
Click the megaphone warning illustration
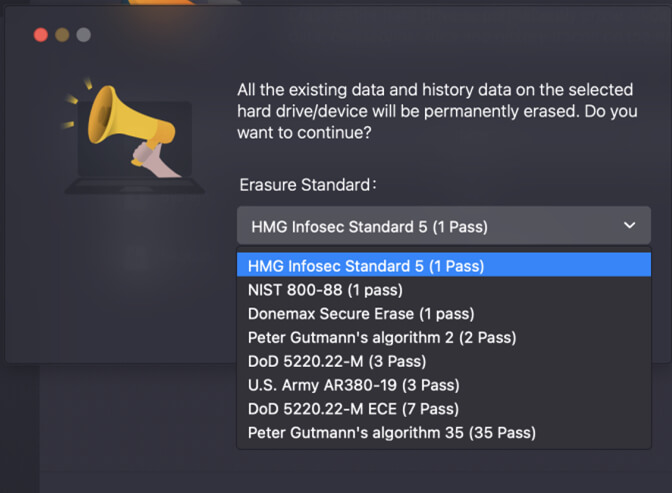coord(134,136)
